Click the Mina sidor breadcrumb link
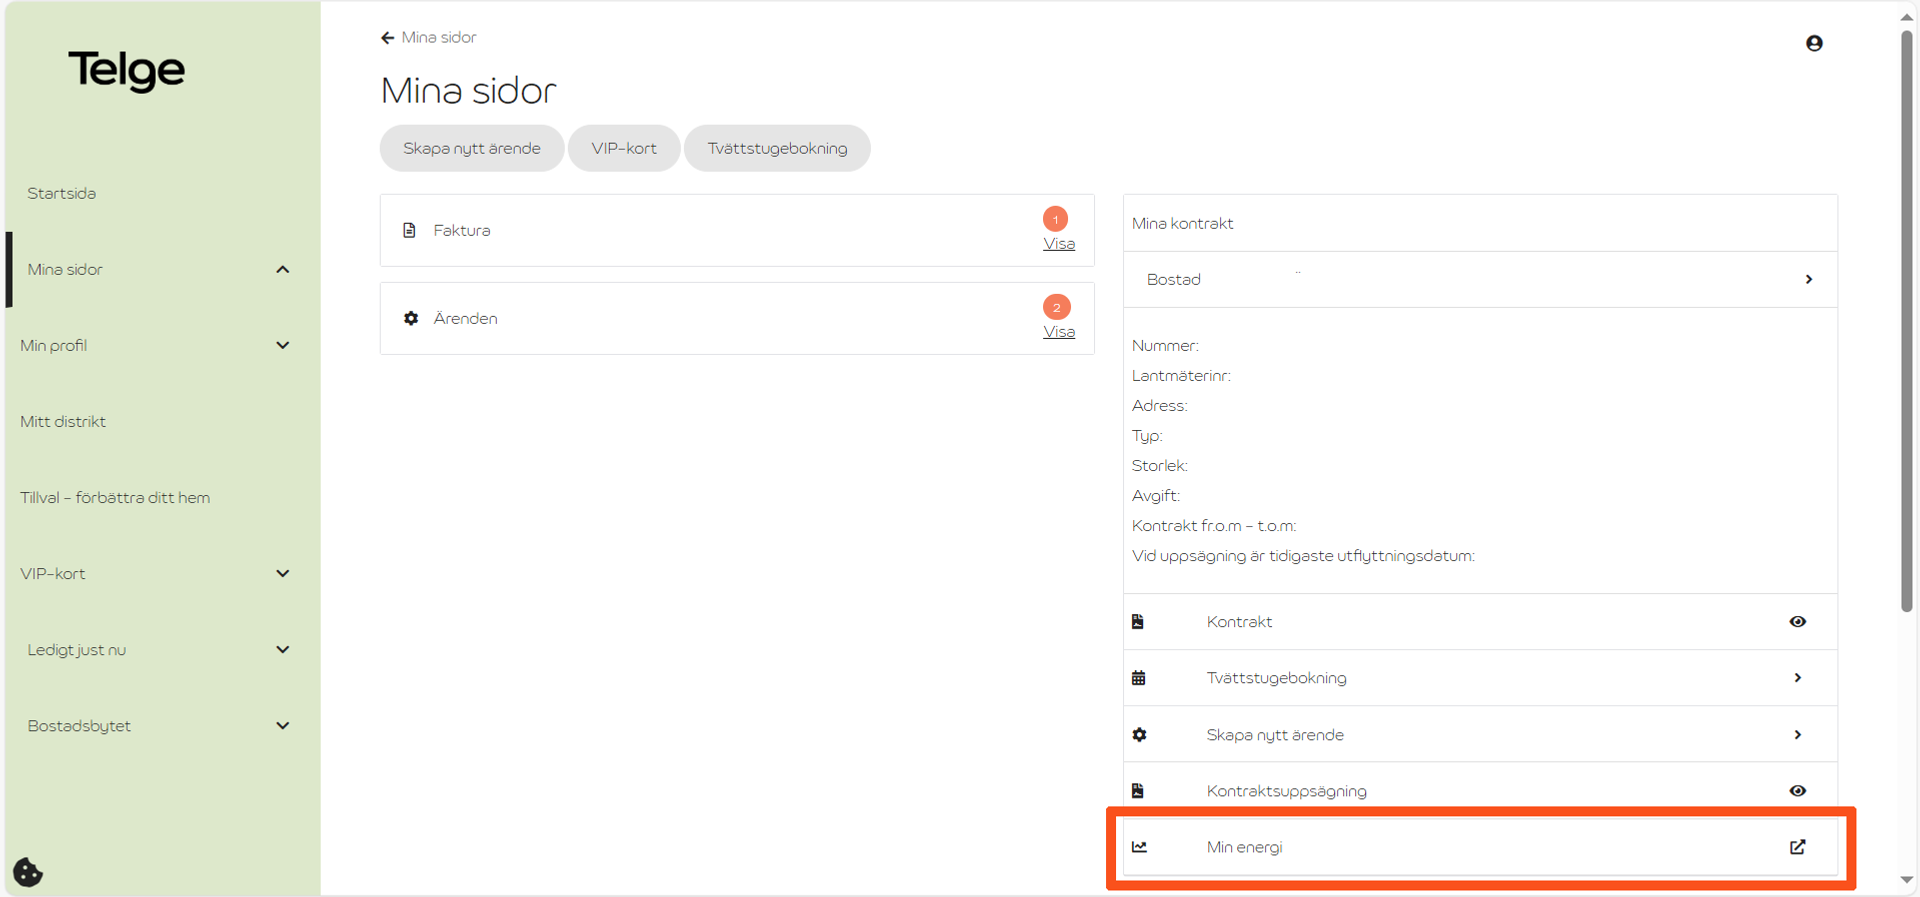This screenshot has width=1920, height=897. point(439,37)
